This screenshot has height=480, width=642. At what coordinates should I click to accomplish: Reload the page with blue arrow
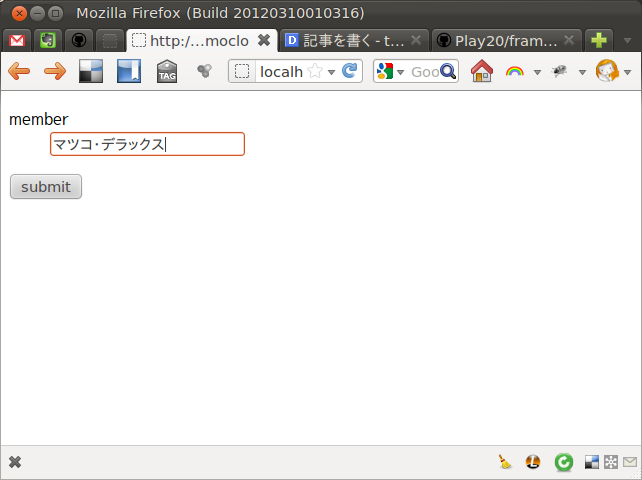click(x=349, y=71)
